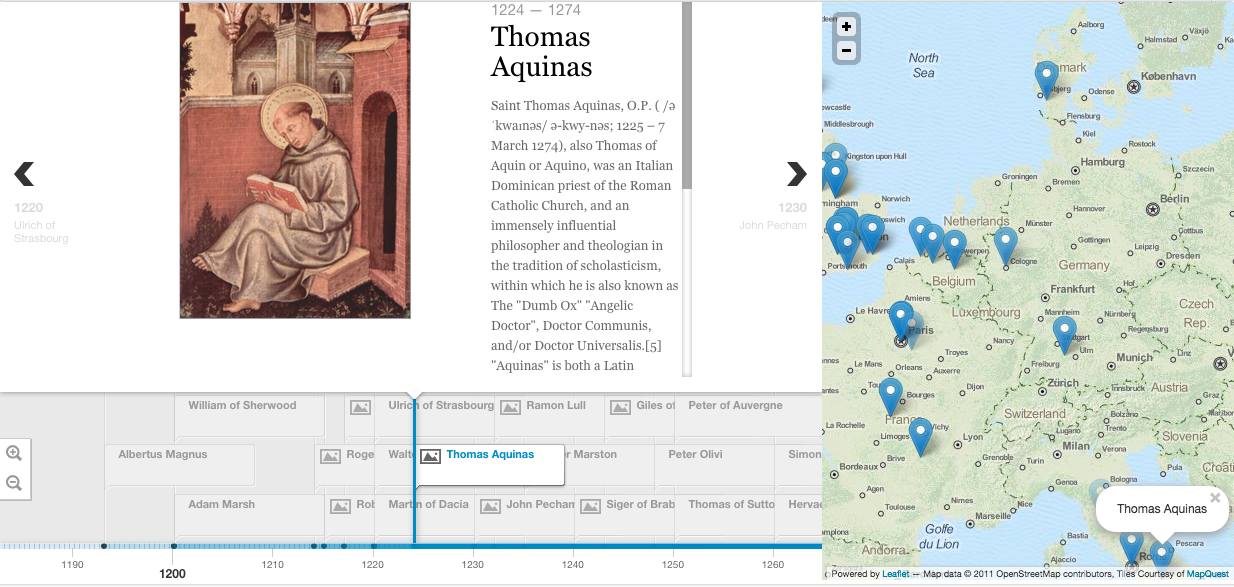Click year 1230 on the timeline axis
The image size is (1234, 587).
tap(473, 565)
